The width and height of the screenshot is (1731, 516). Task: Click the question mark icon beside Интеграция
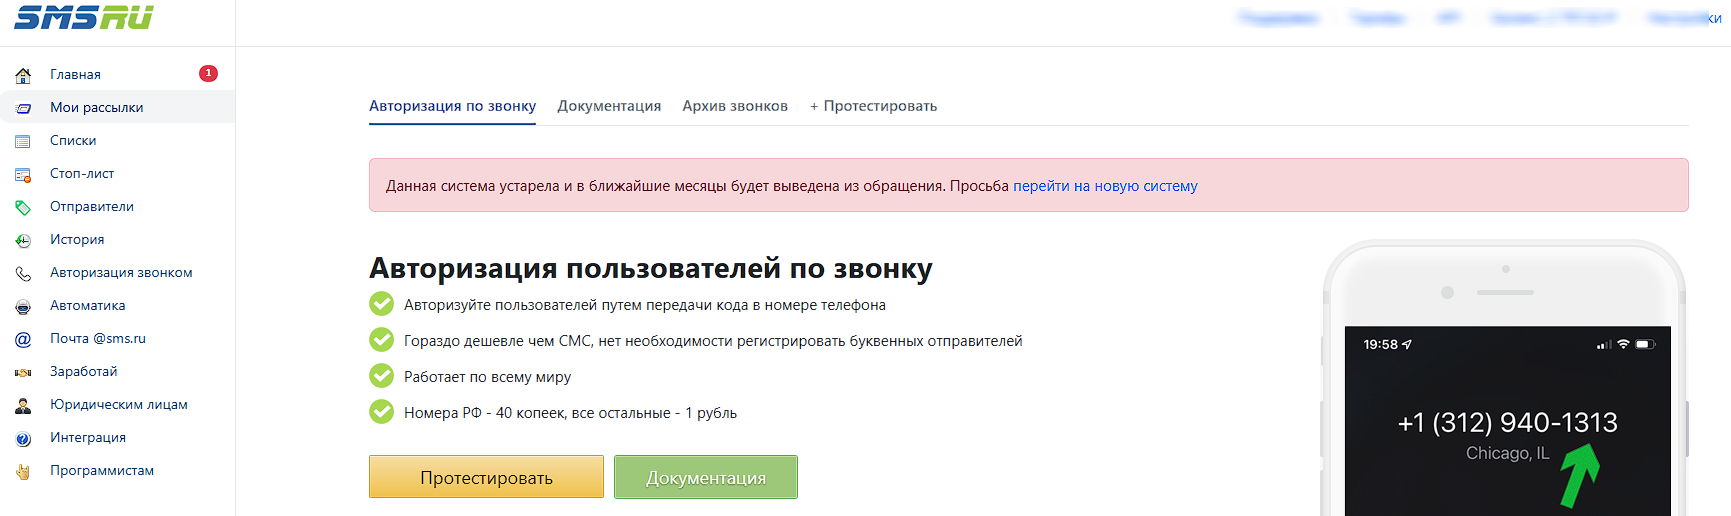point(23,438)
